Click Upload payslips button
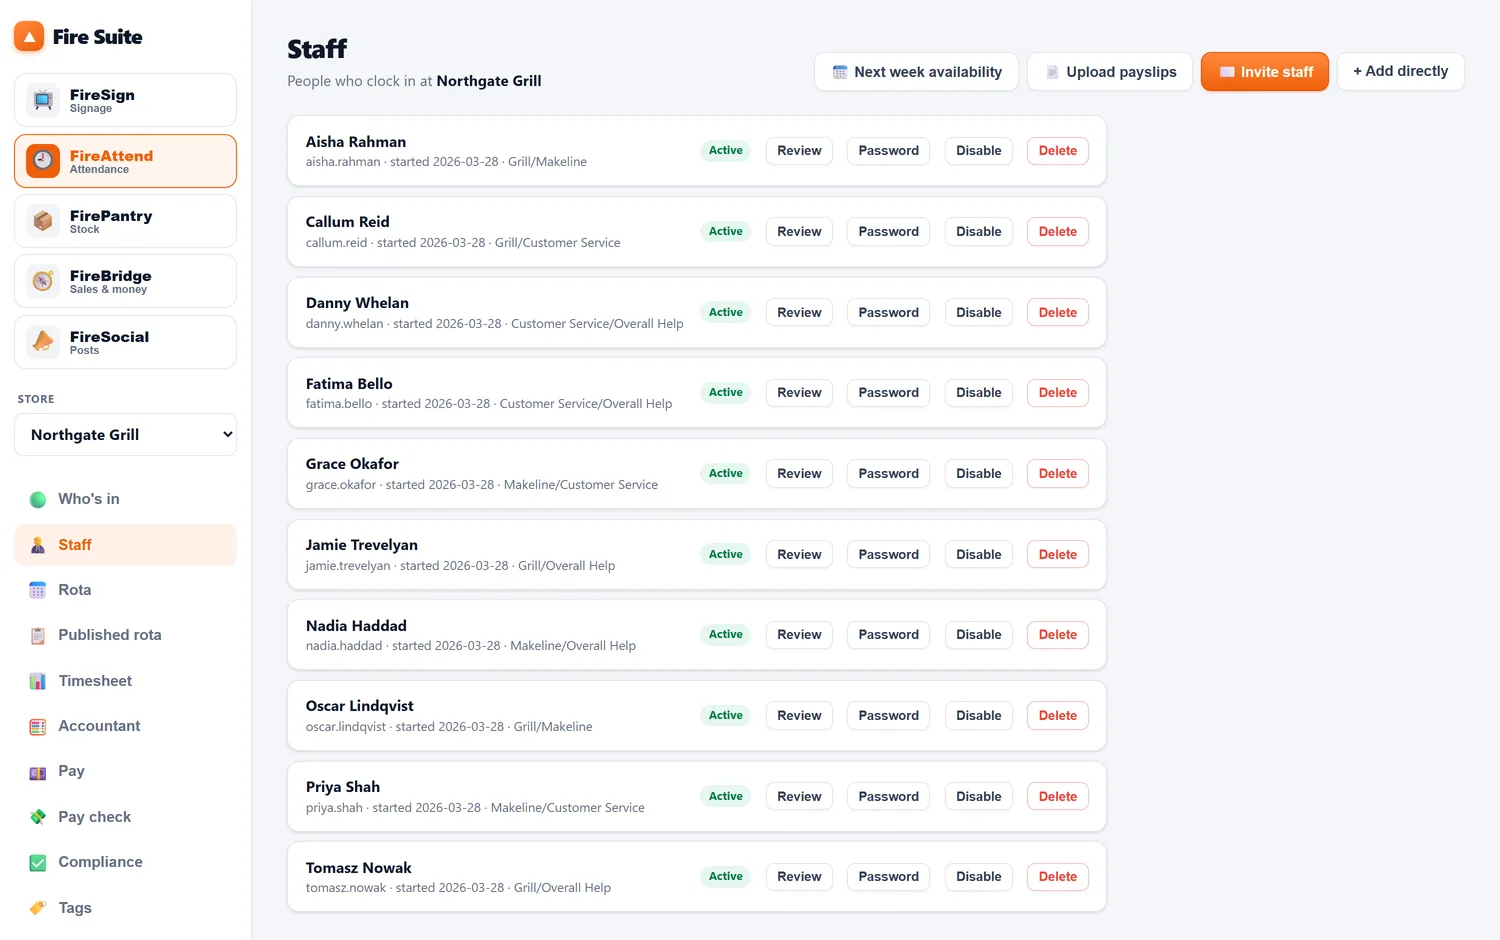The image size is (1500, 940). coord(1110,72)
